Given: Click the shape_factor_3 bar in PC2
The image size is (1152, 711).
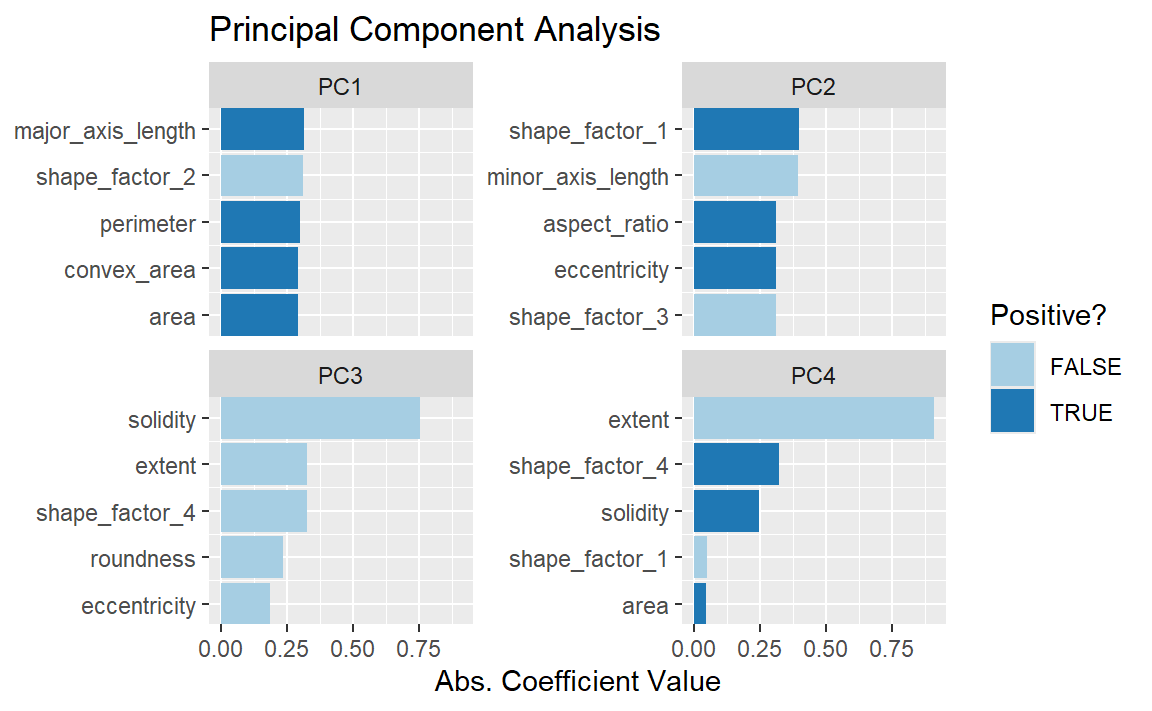Looking at the screenshot, I should [x=734, y=316].
